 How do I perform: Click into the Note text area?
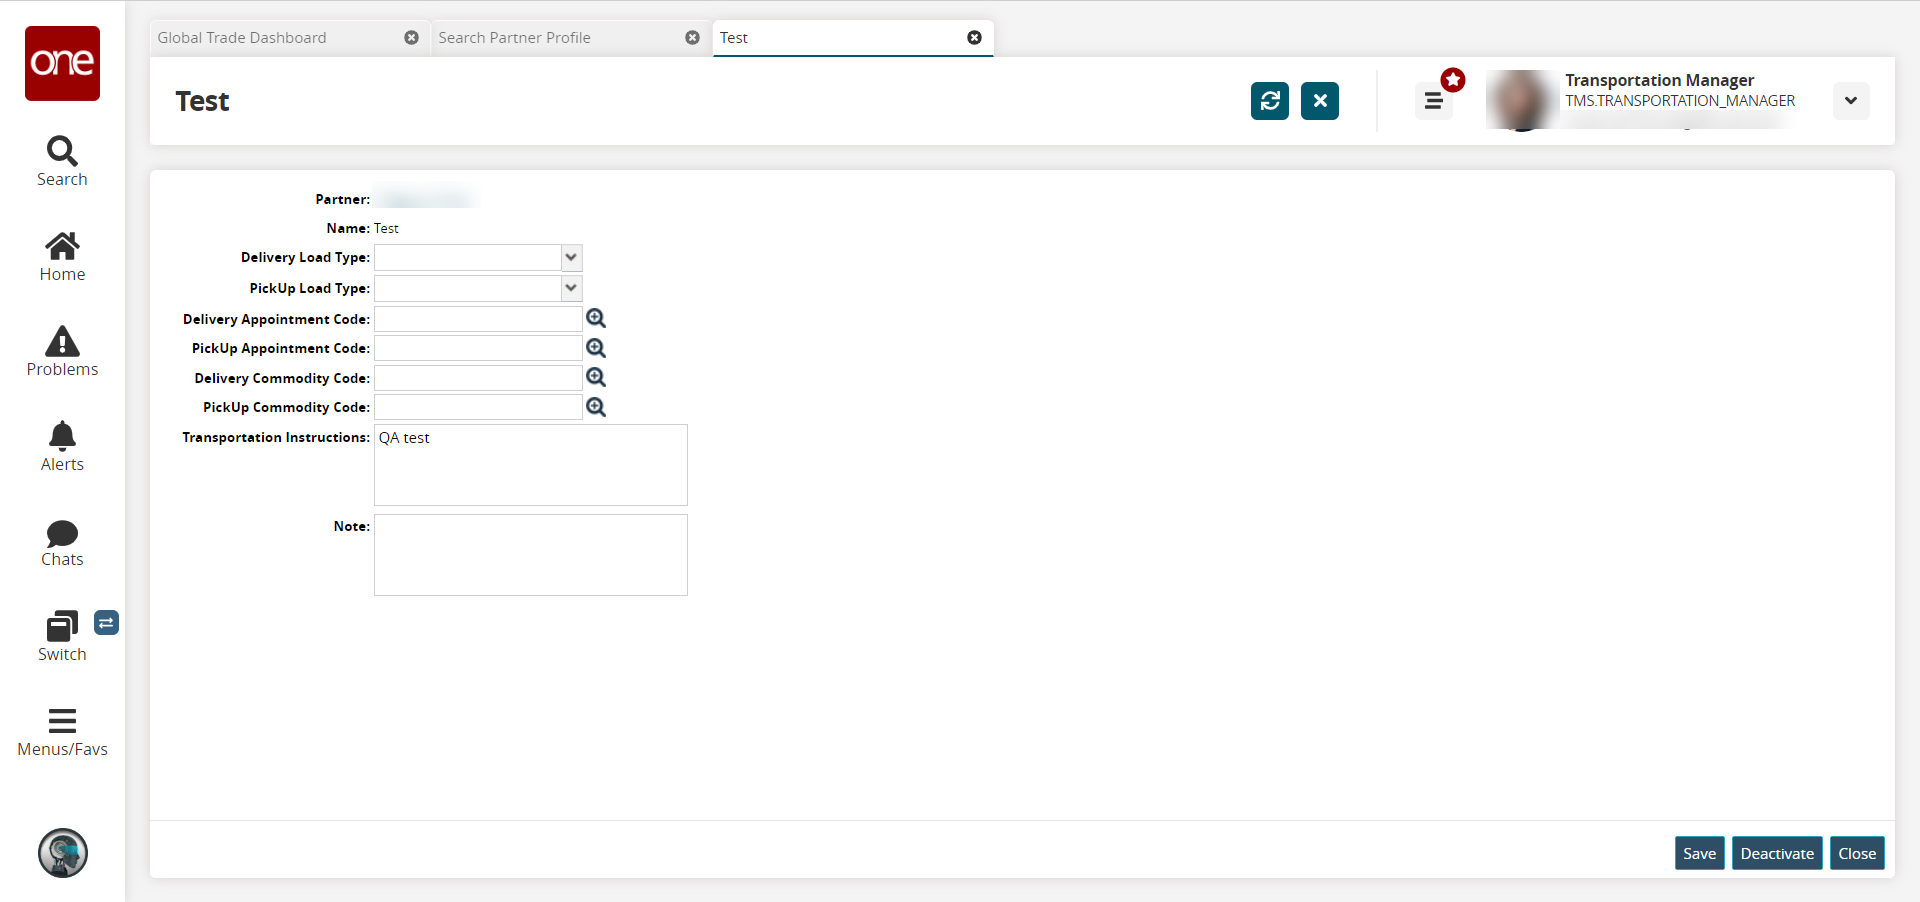coord(531,555)
